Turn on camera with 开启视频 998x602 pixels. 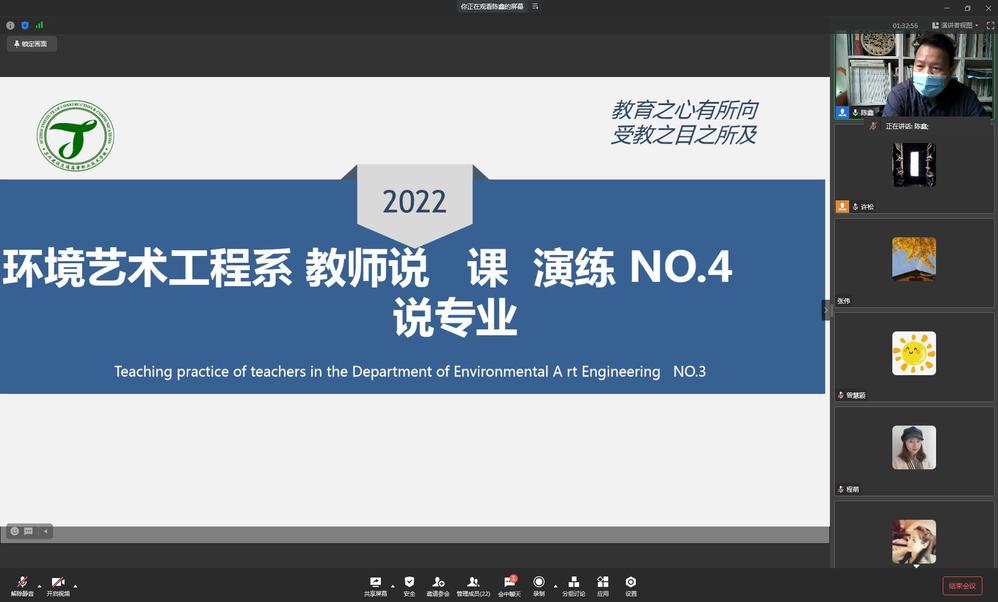point(58,585)
